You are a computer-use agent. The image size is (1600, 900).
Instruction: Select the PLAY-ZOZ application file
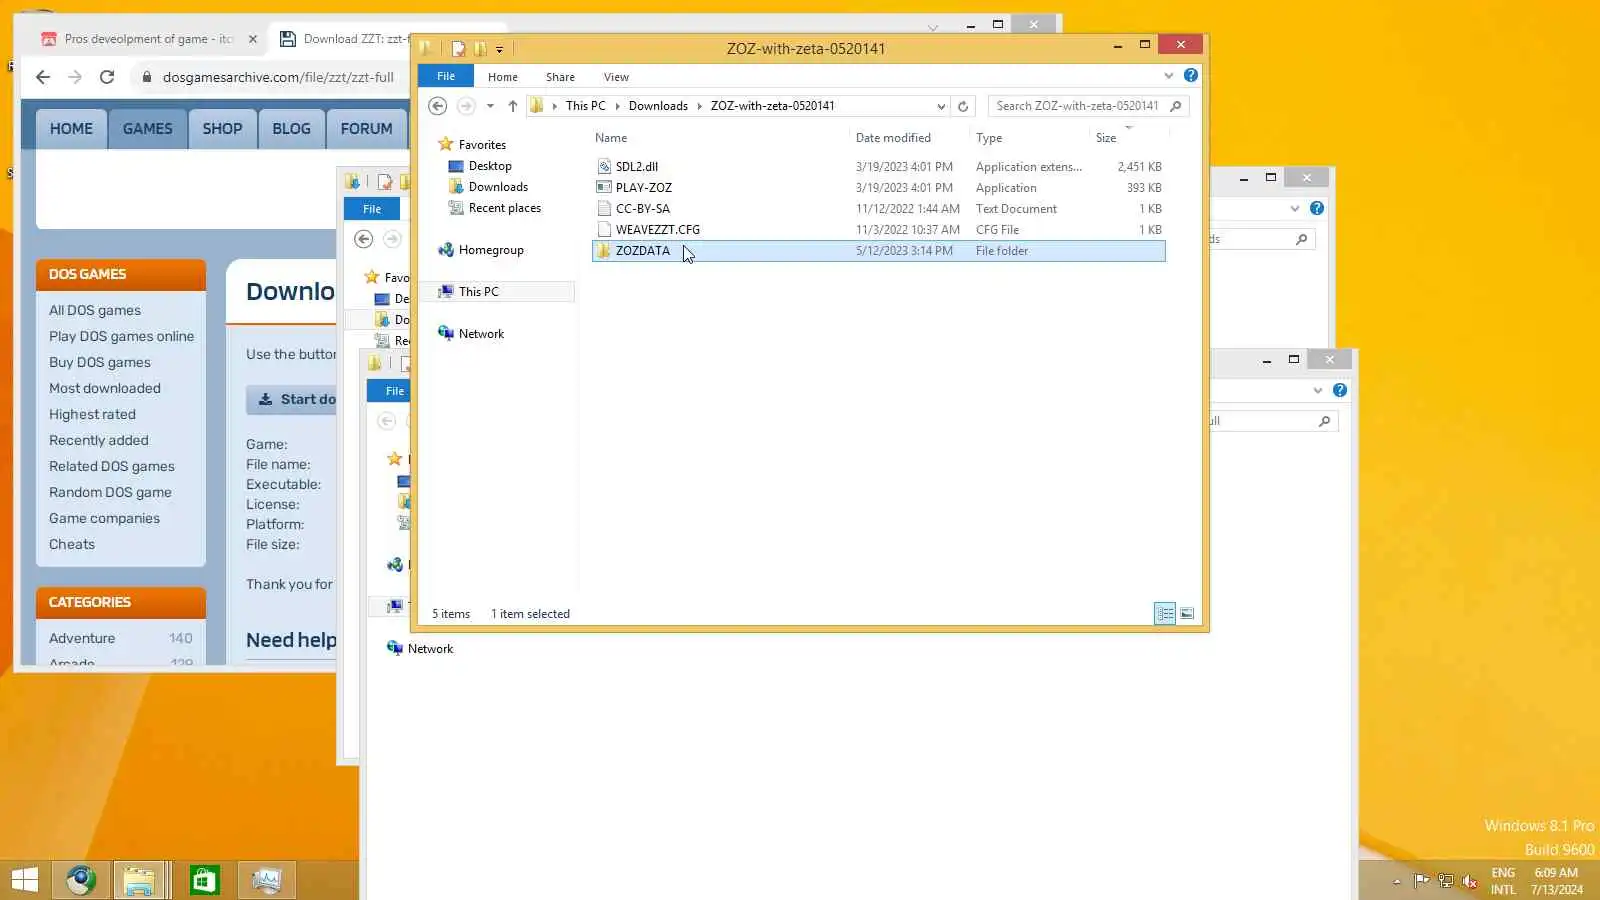coord(878,188)
